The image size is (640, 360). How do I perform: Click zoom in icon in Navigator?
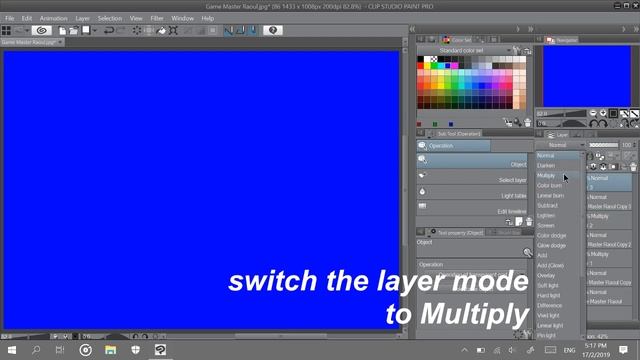click(603, 113)
